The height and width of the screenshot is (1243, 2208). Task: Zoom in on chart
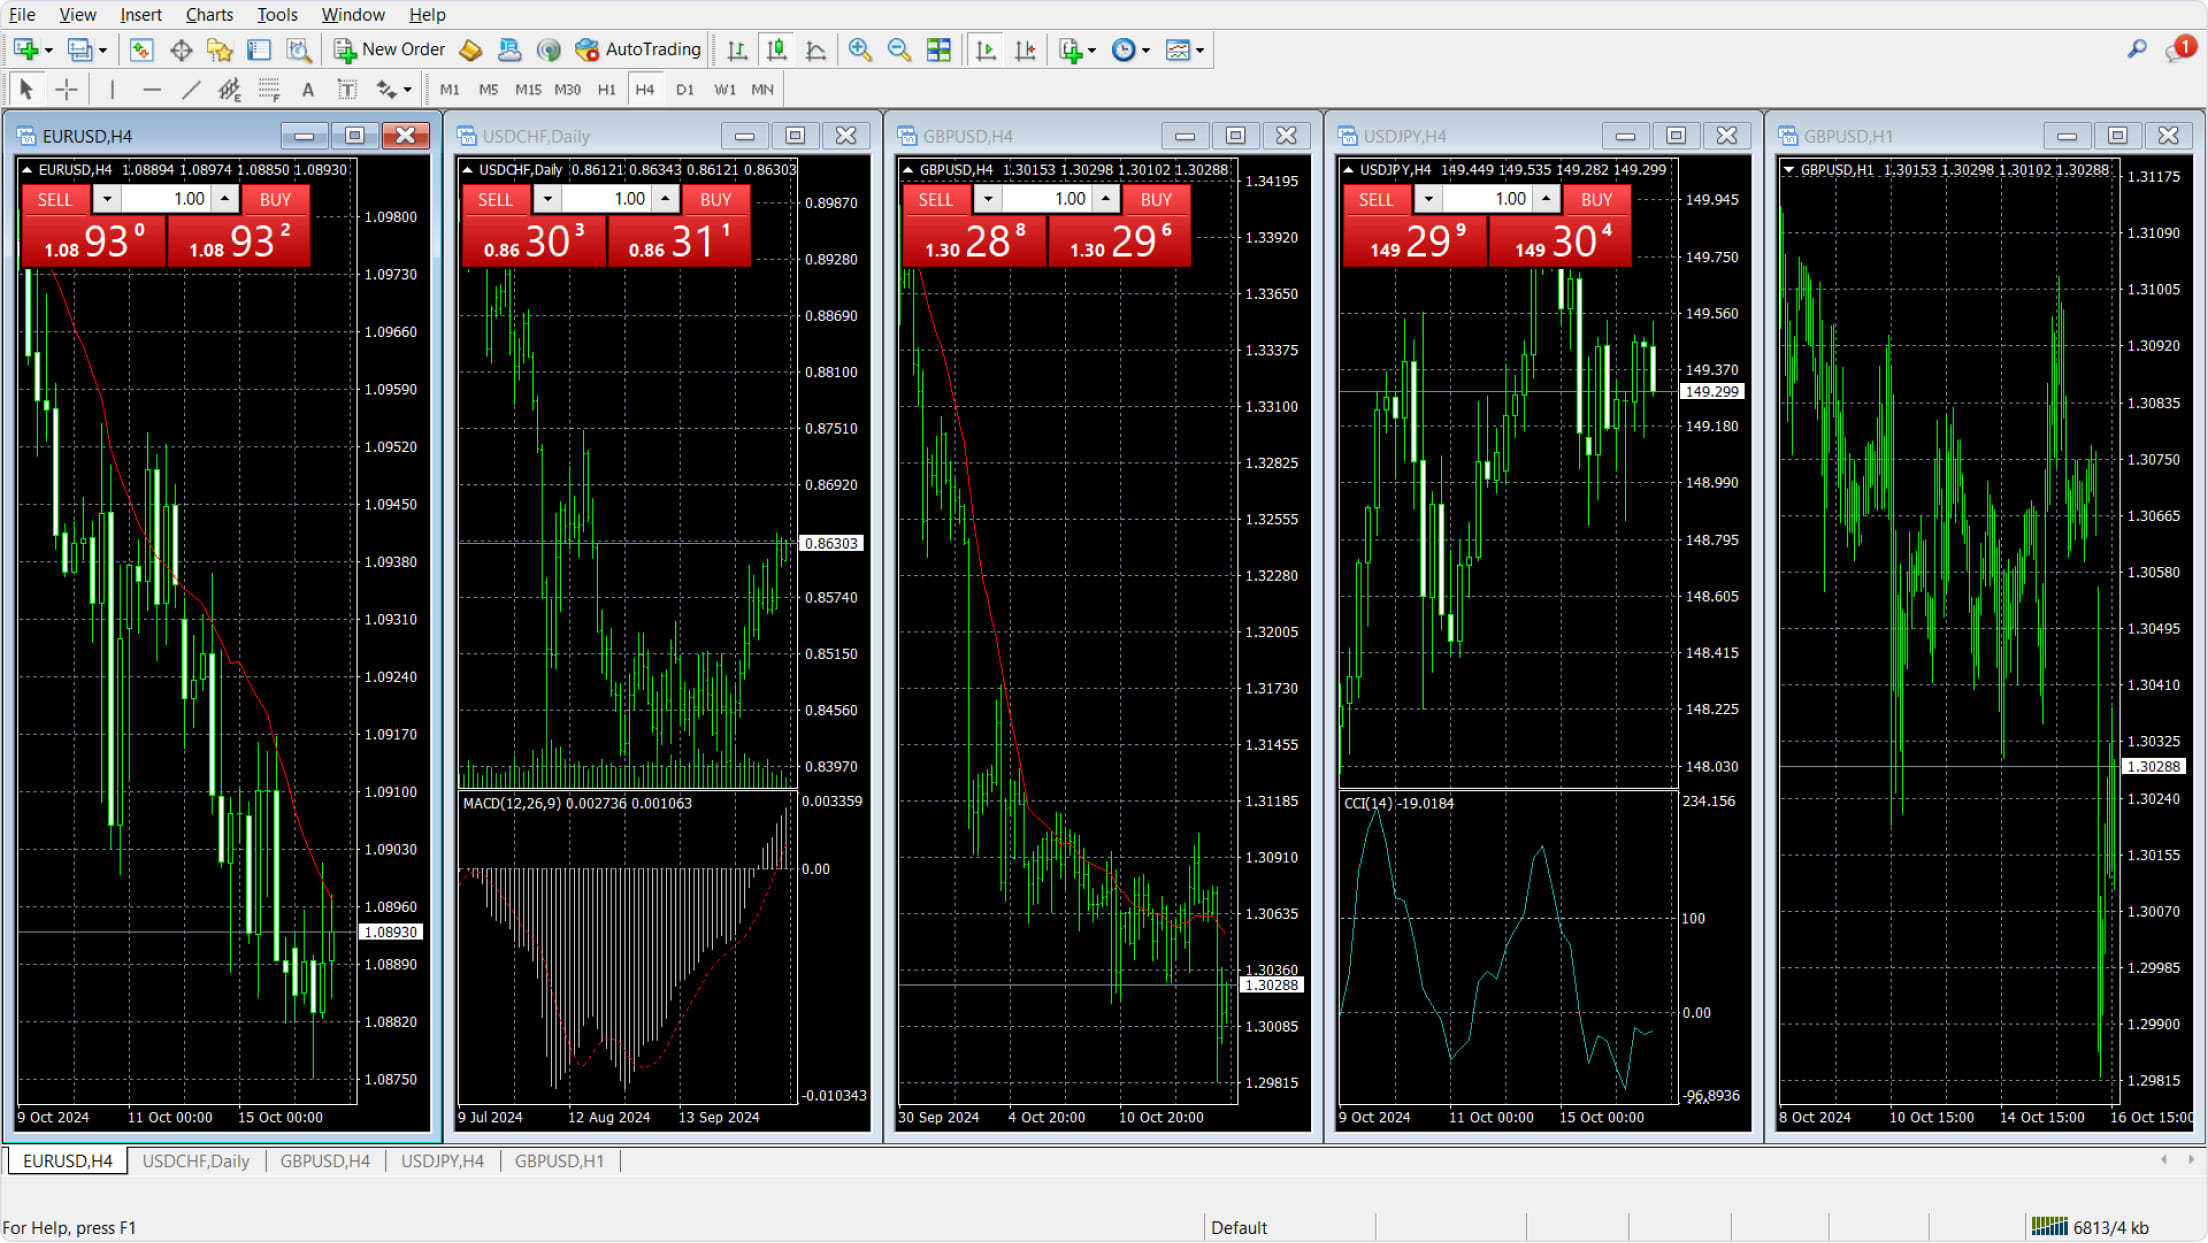[x=859, y=49]
